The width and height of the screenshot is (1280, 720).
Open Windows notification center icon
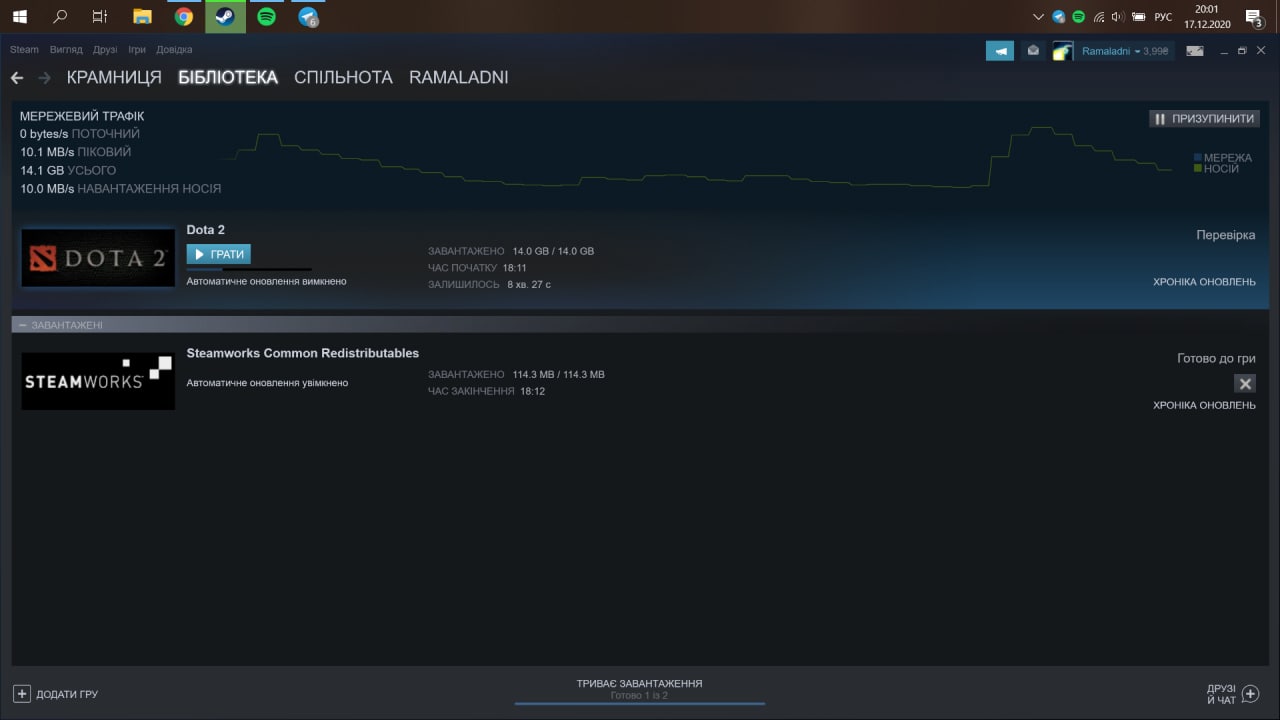[1253, 17]
